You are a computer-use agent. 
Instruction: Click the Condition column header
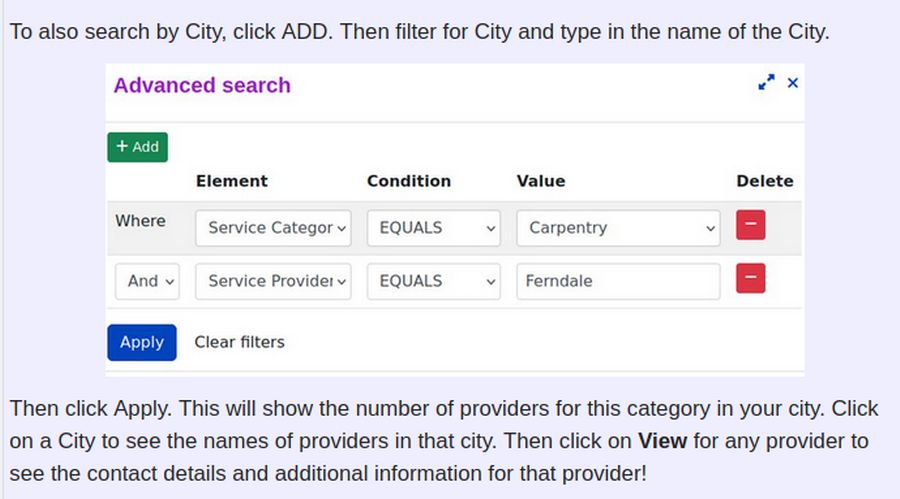(x=409, y=181)
